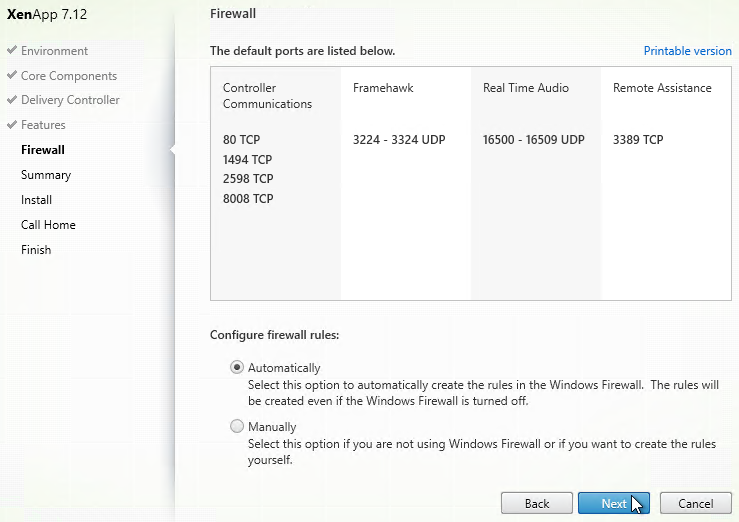Go Back to the previous step
Image resolution: width=739 pixels, height=522 pixels.
point(537,504)
